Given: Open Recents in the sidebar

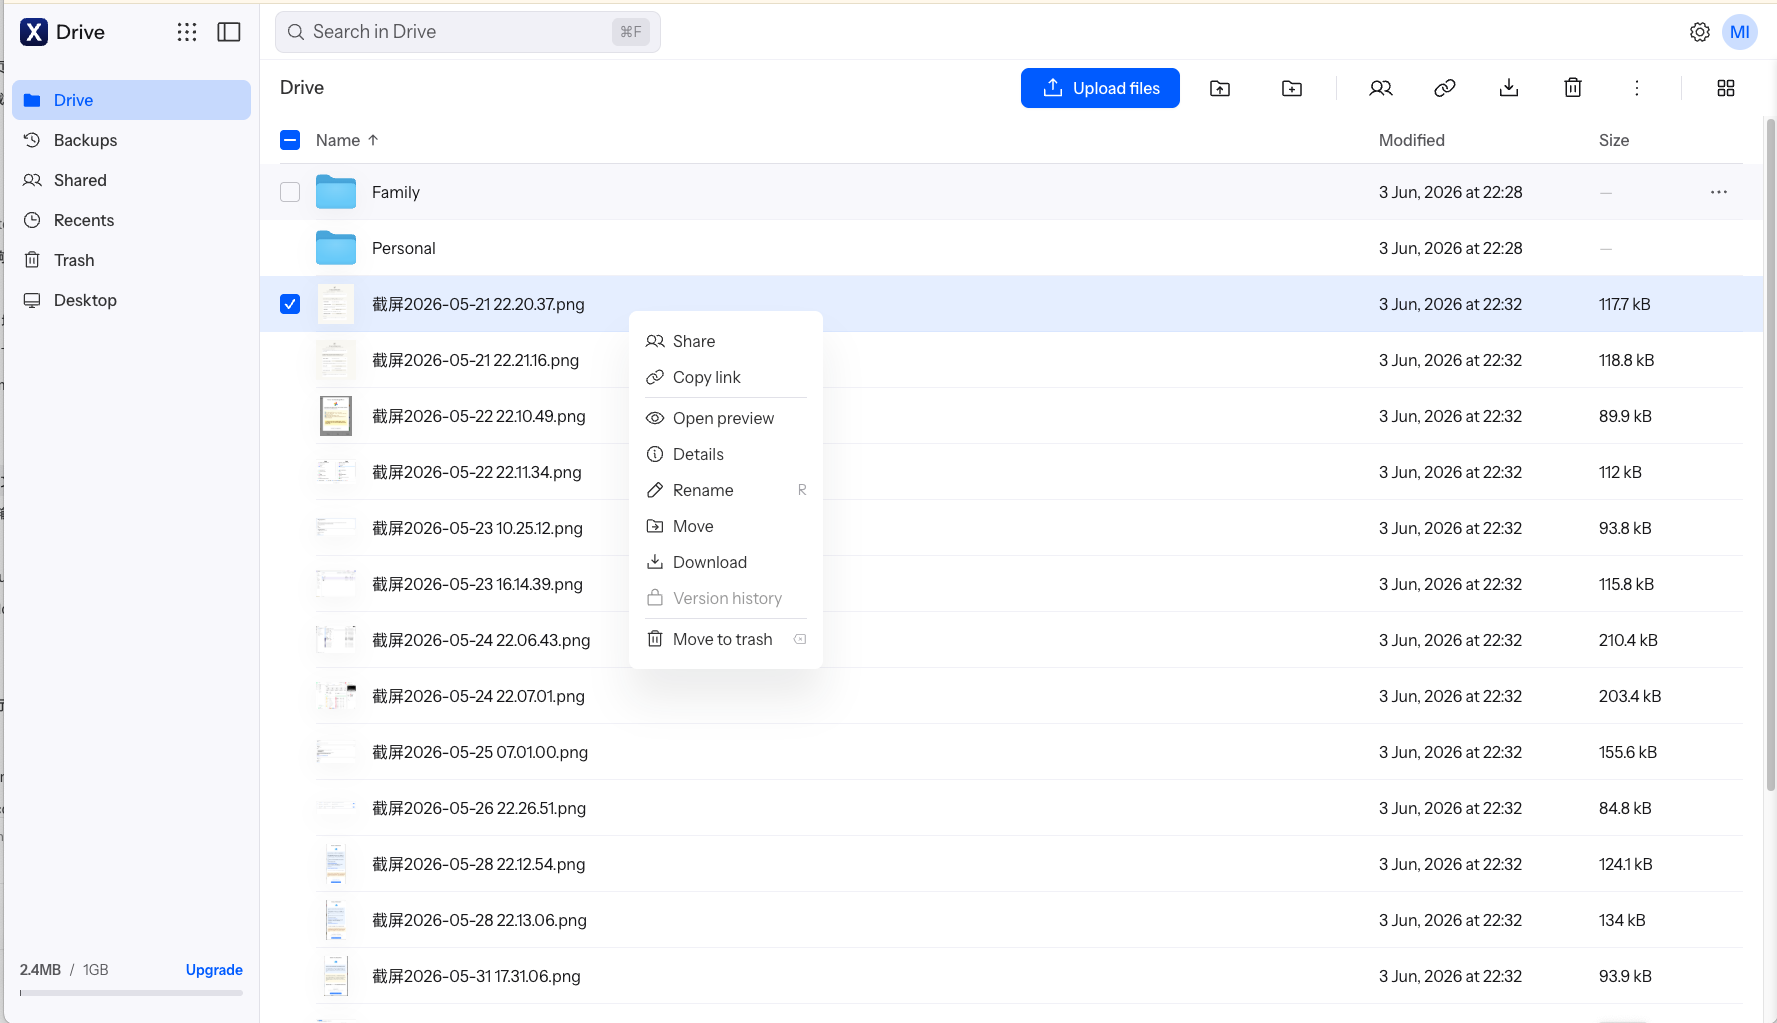Looking at the screenshot, I should (x=131, y=220).
